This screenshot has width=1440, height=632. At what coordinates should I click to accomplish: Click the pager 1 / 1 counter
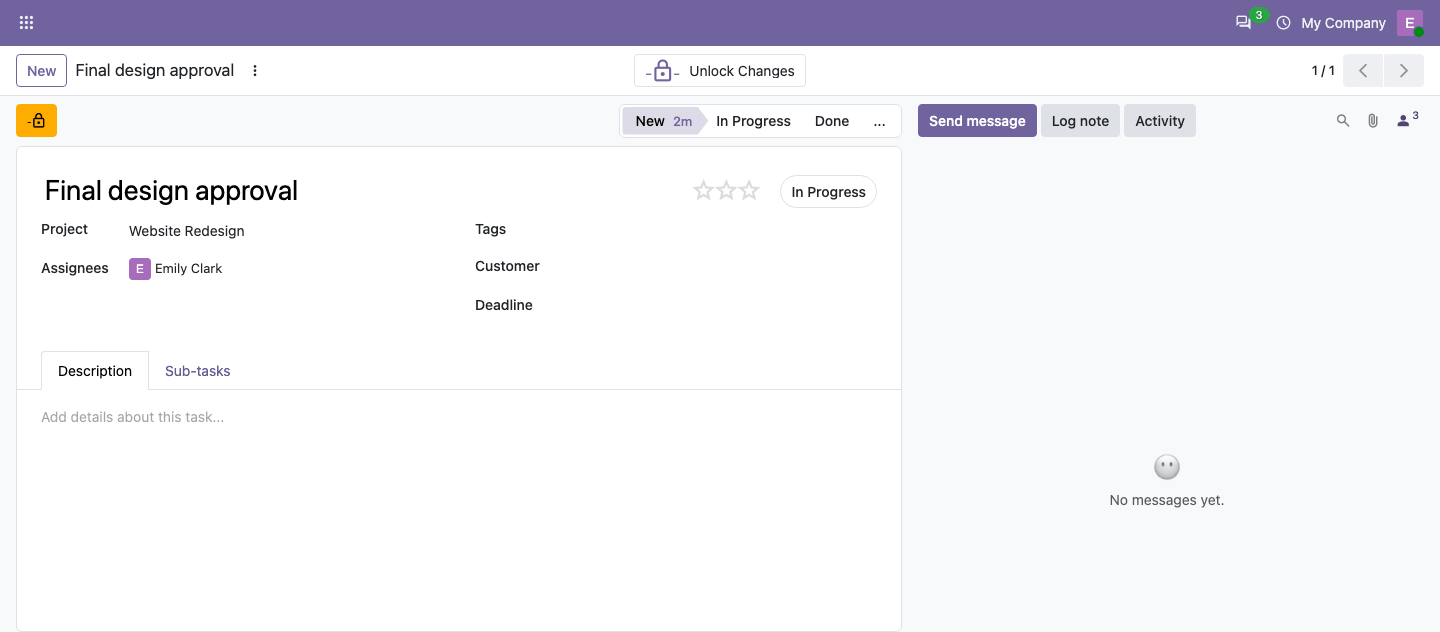(x=1323, y=71)
